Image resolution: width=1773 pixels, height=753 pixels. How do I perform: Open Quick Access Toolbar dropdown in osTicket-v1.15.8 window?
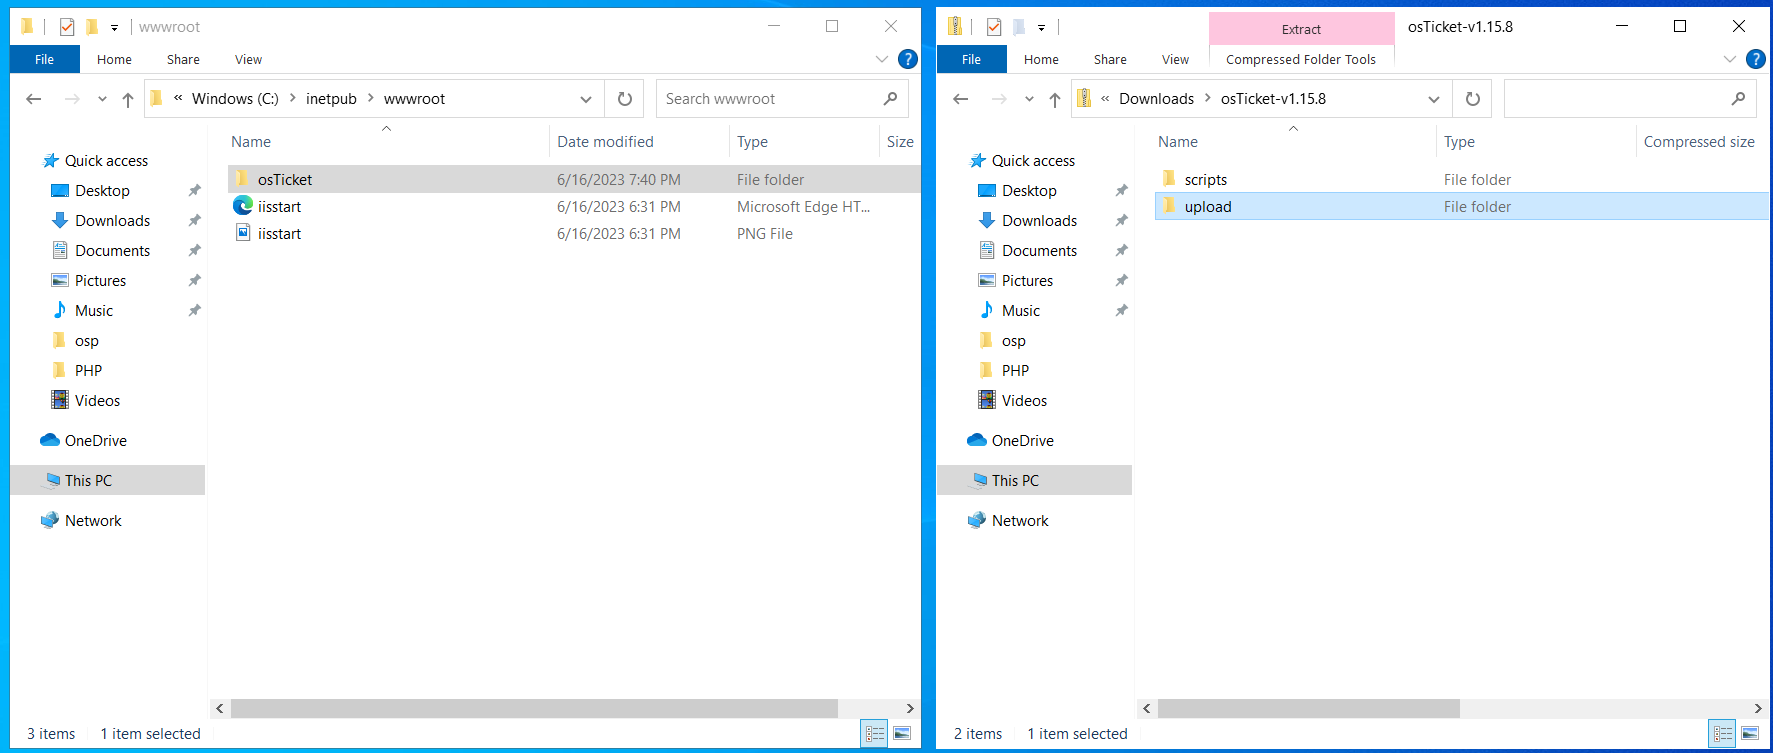pyautogui.click(x=1041, y=28)
